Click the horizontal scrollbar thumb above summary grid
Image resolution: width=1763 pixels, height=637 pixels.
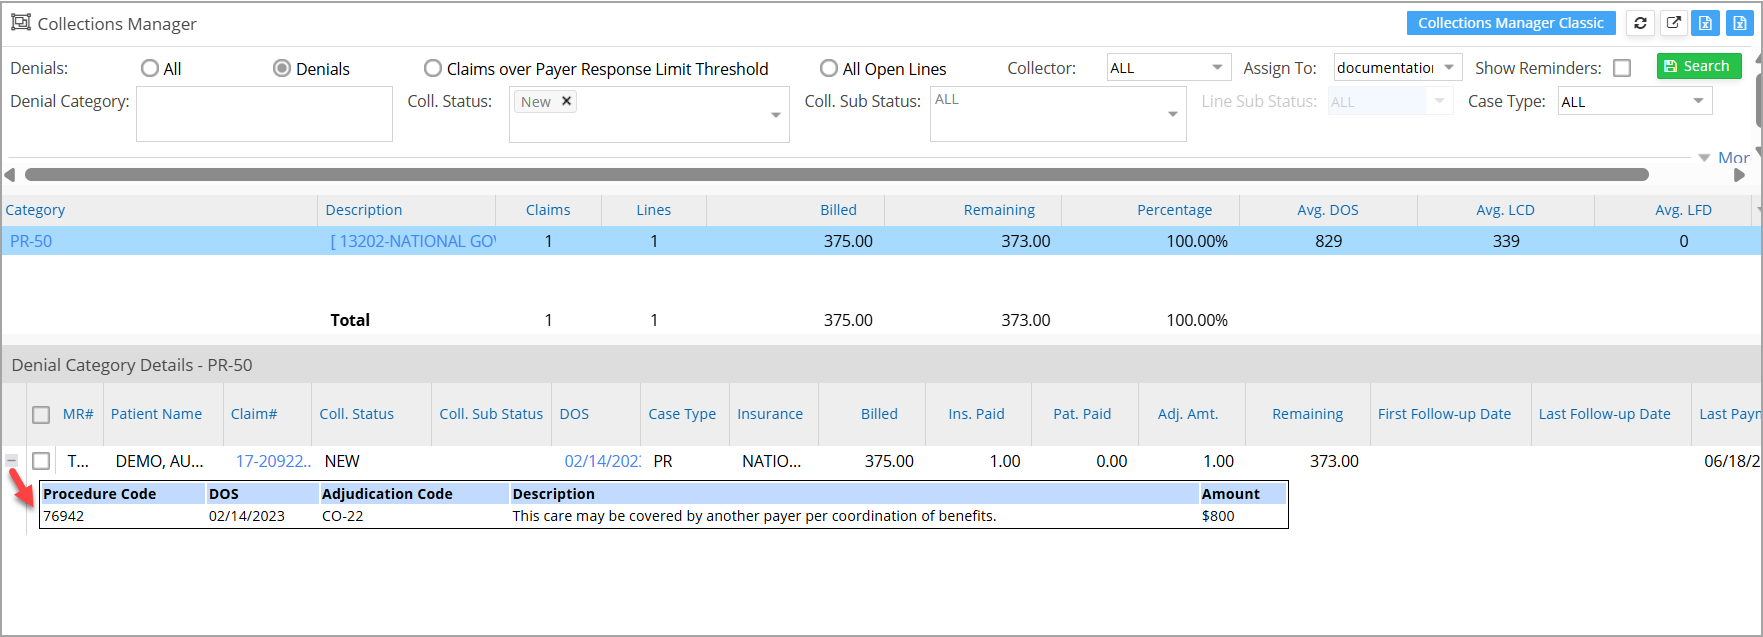click(x=836, y=175)
